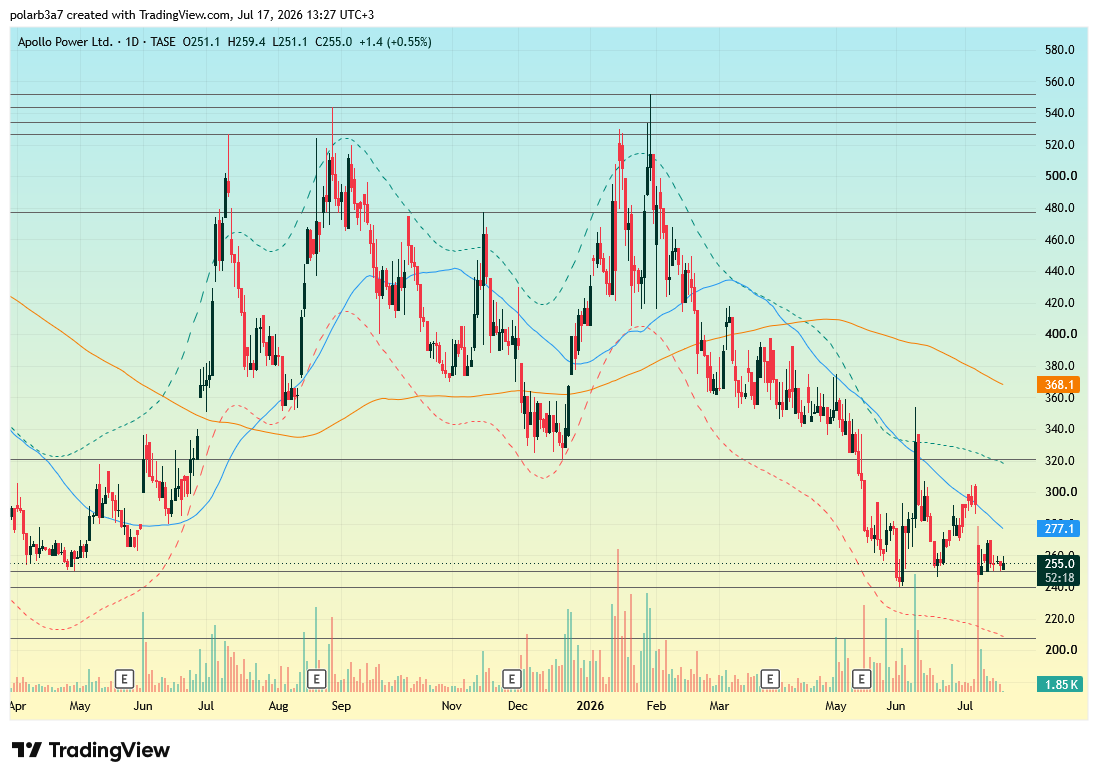The width and height of the screenshot is (1098, 780).
Task: Click the blue 277.1 moving average price tag
Action: pos(1059,529)
